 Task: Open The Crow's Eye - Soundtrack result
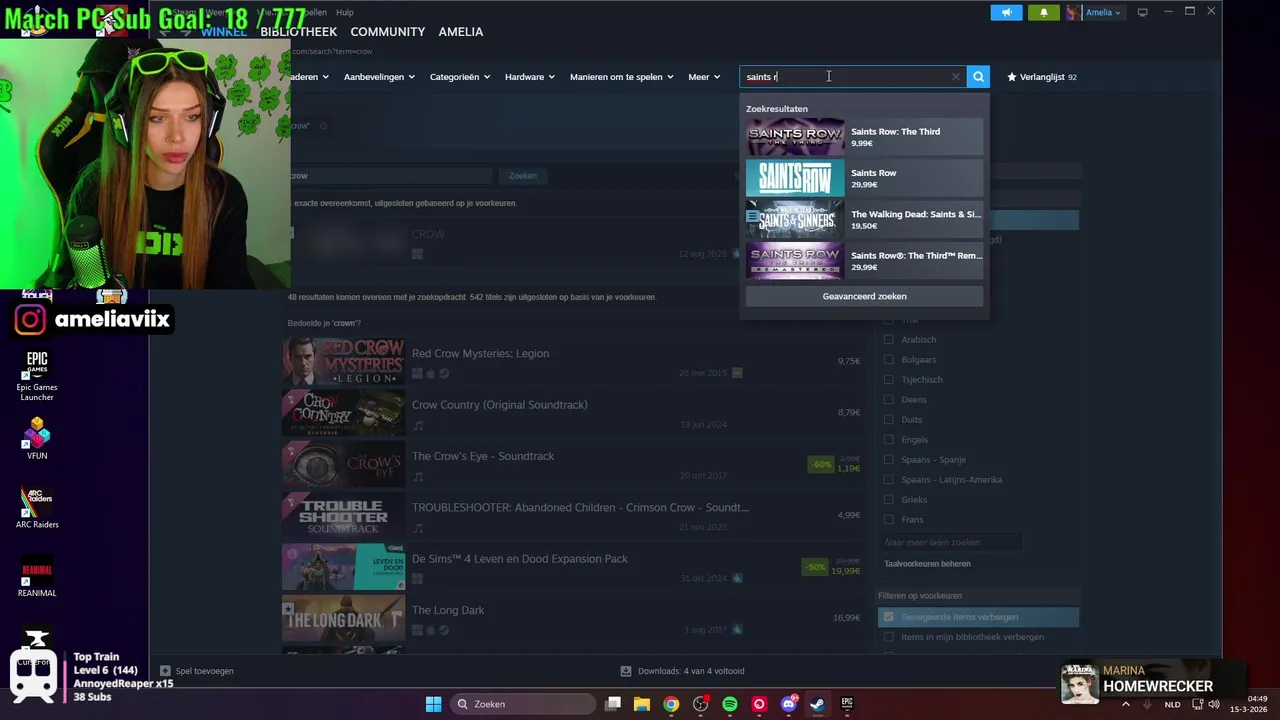click(x=572, y=464)
